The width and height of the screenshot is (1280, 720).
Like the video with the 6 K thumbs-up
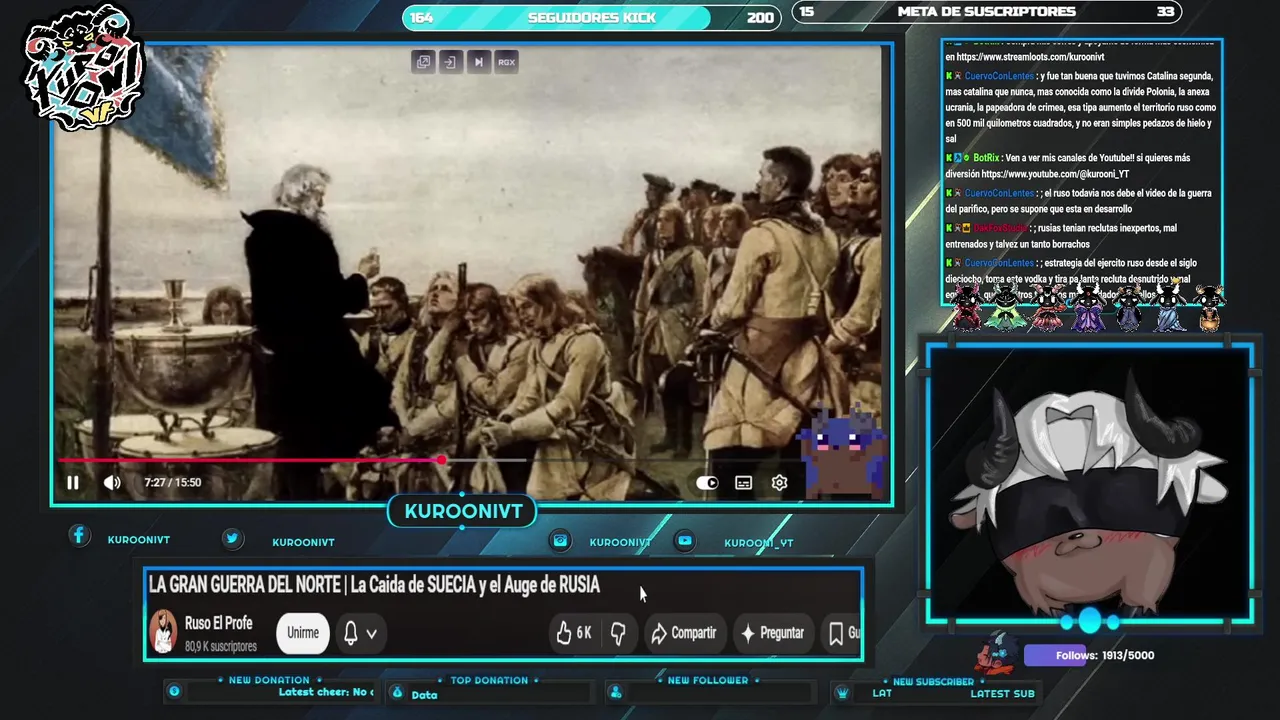(x=574, y=633)
